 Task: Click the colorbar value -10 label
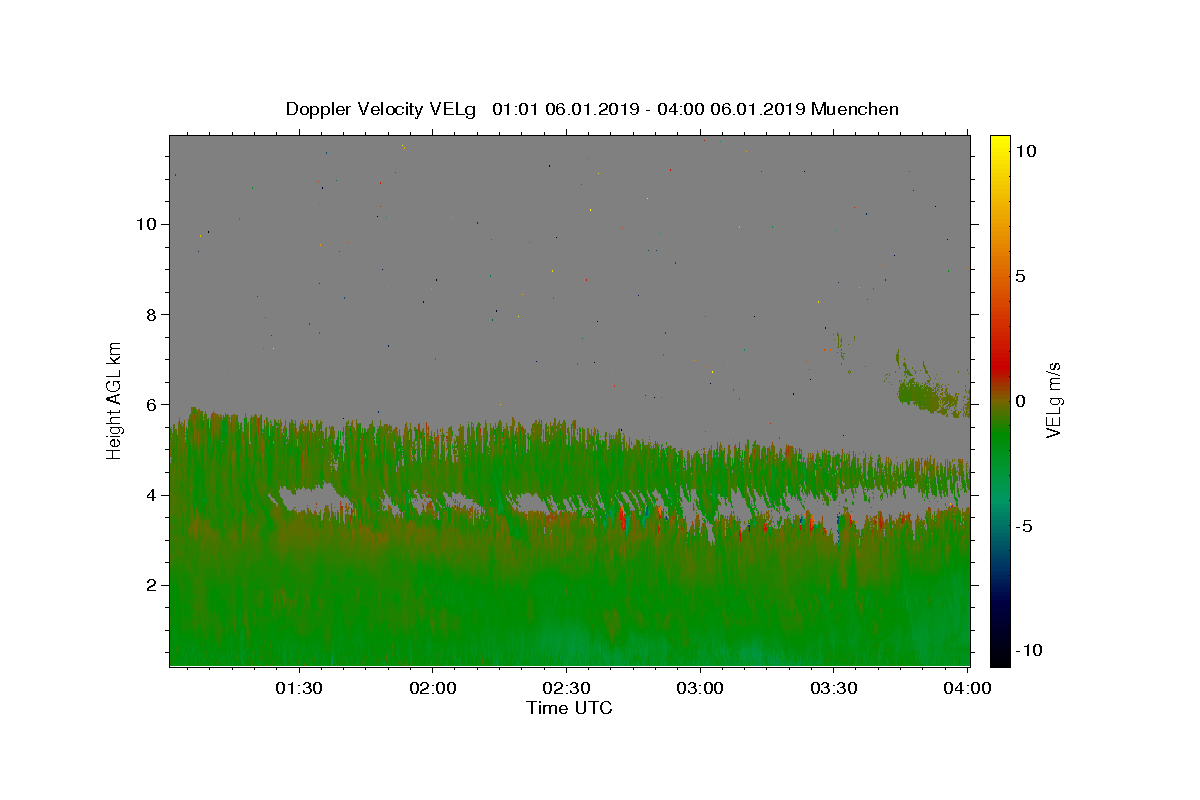[1029, 650]
